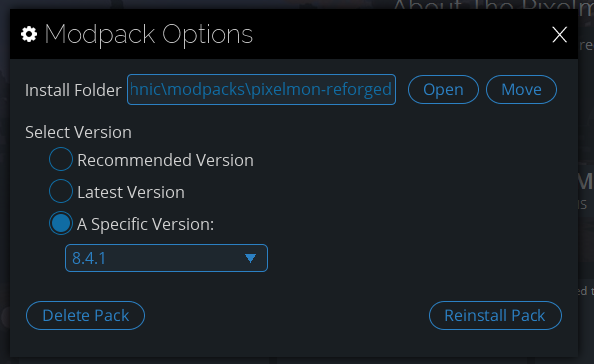
Task: Close the Modpack Options dialog with X
Action: click(560, 34)
